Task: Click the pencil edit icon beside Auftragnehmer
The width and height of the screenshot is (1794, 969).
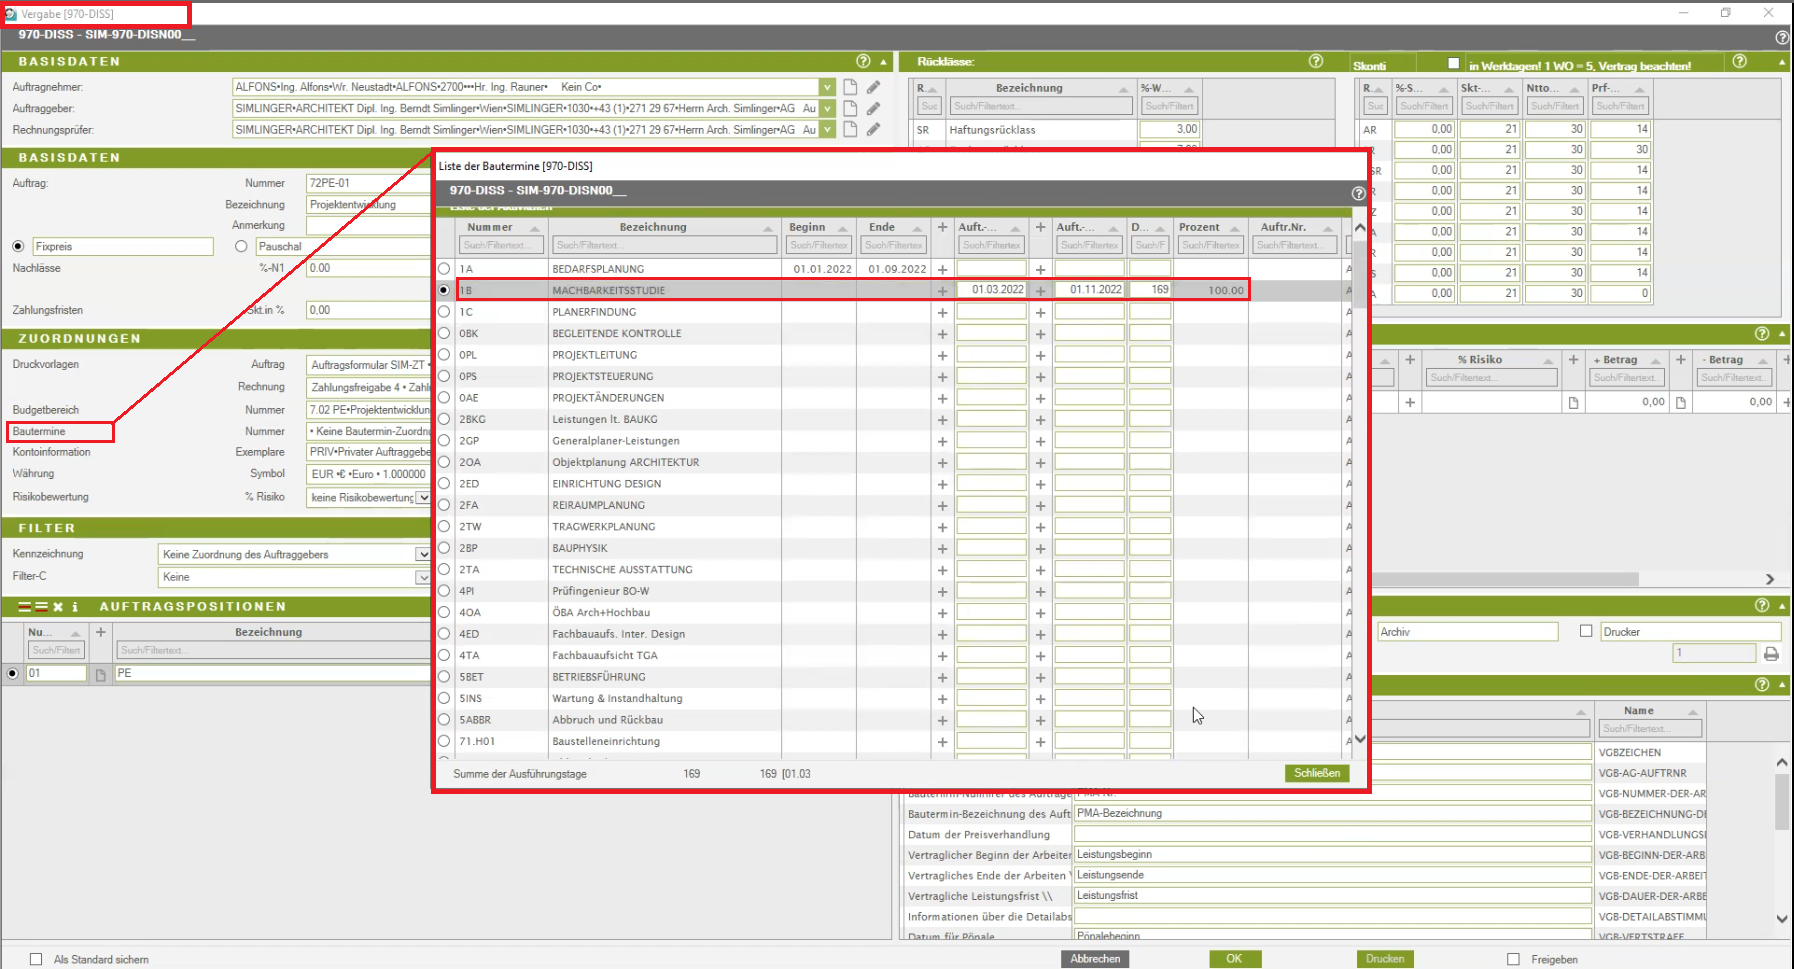Action: coord(873,87)
